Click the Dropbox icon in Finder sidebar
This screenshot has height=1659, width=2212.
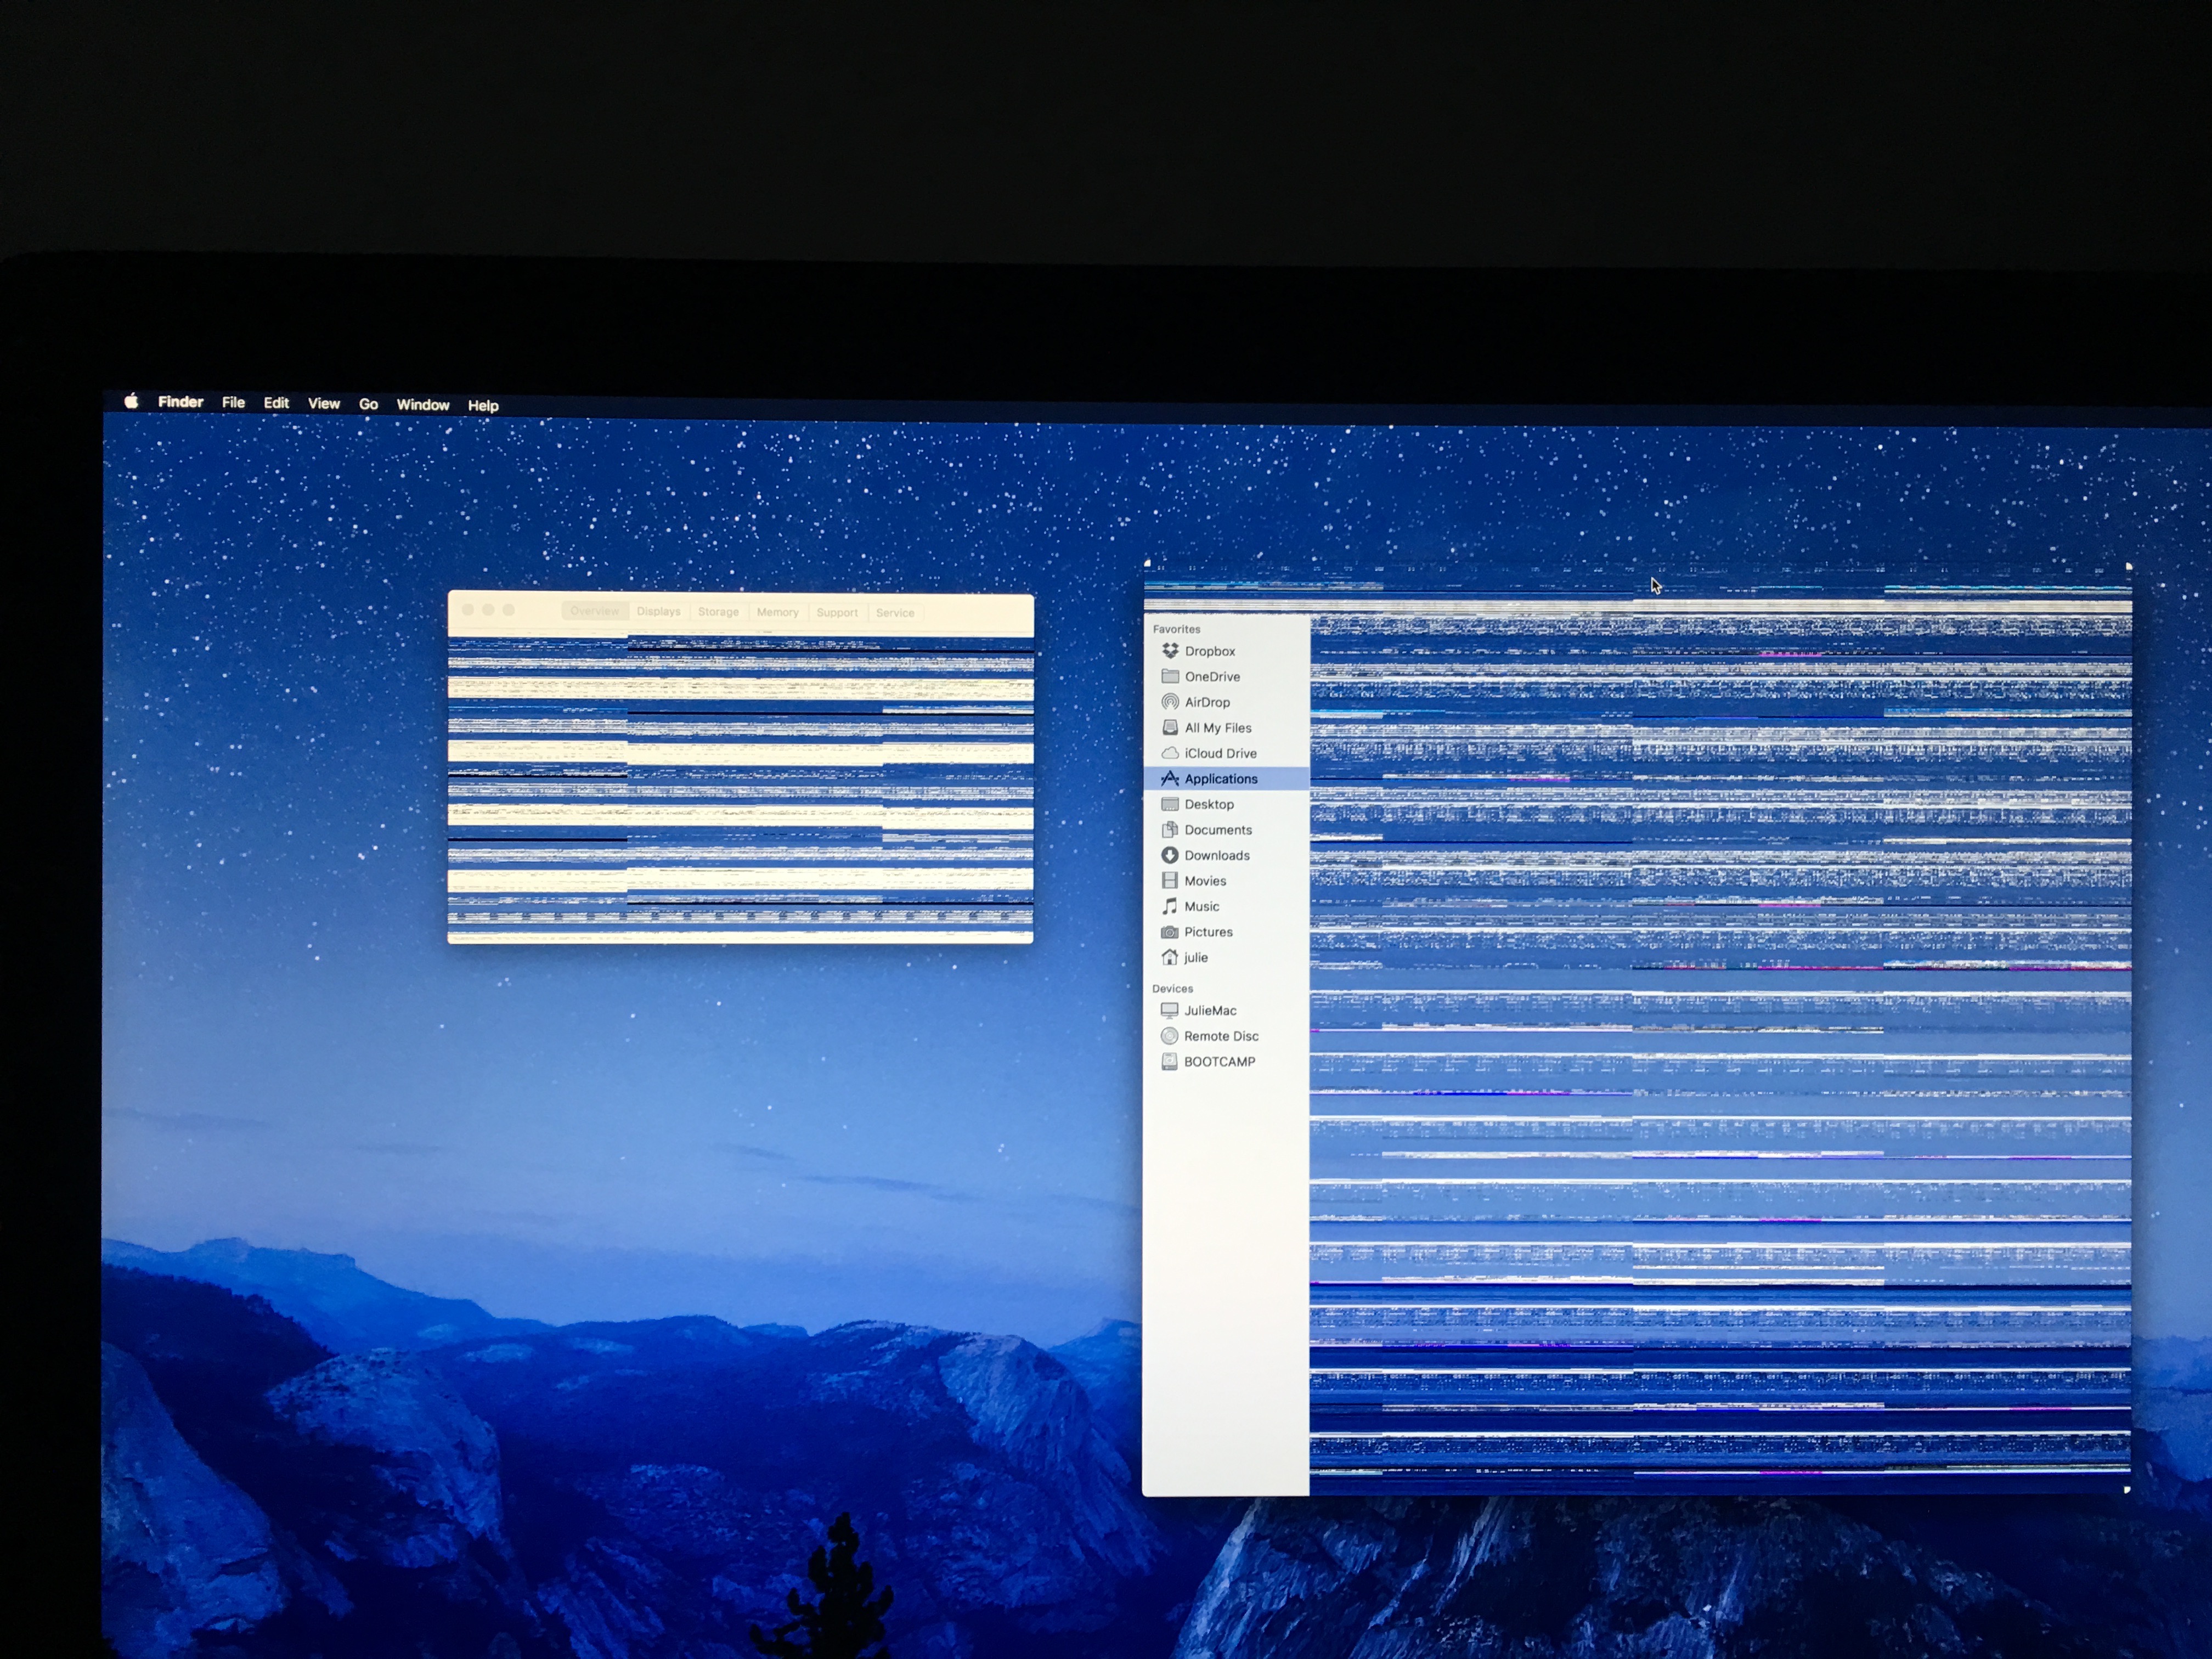[1170, 651]
